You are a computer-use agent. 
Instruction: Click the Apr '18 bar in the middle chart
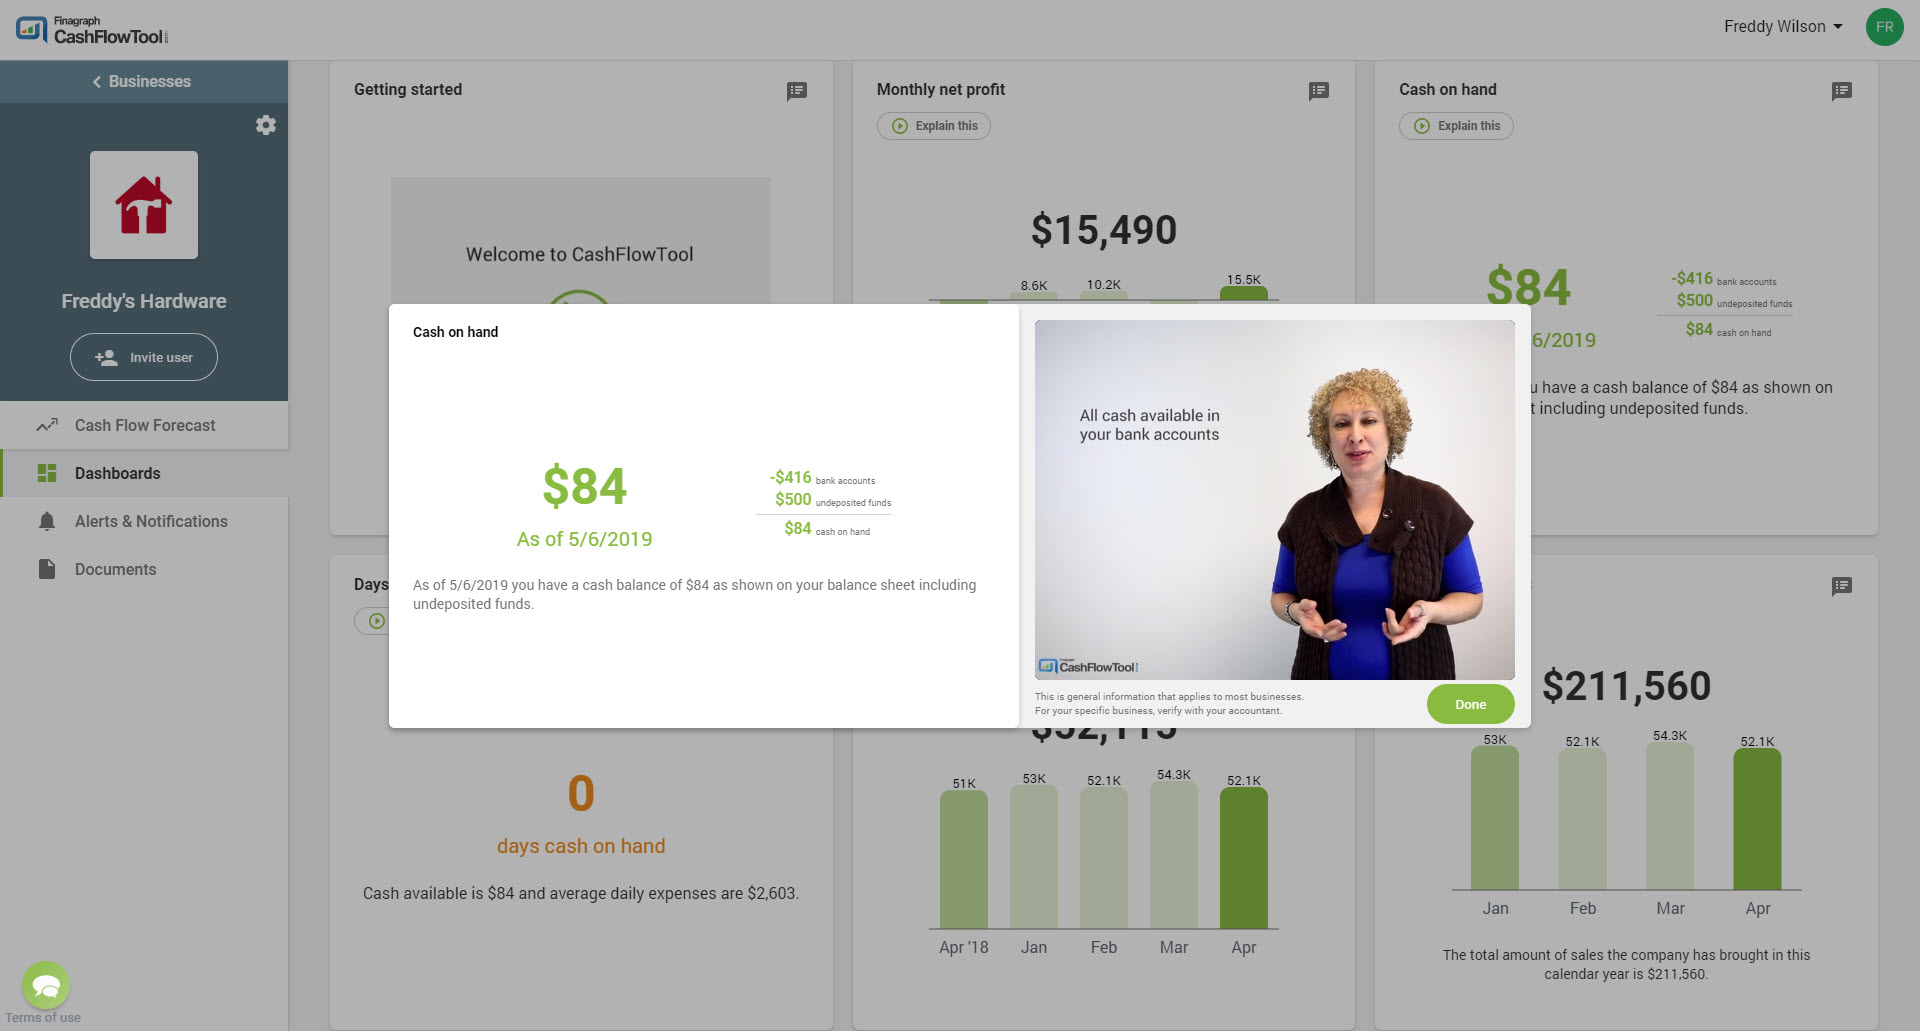[x=963, y=860]
